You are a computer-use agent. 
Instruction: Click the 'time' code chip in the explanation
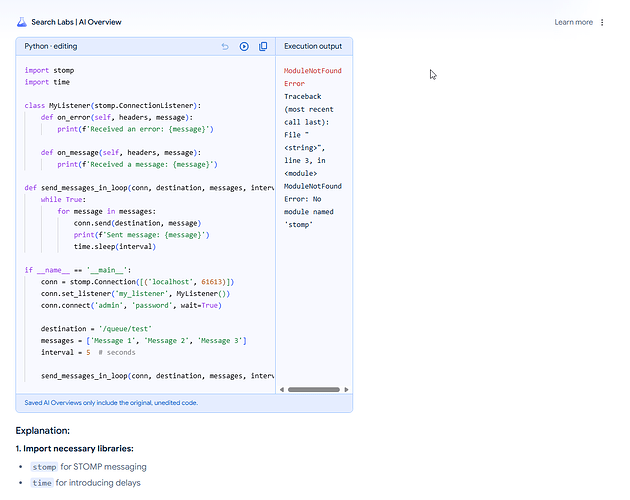tap(42, 483)
